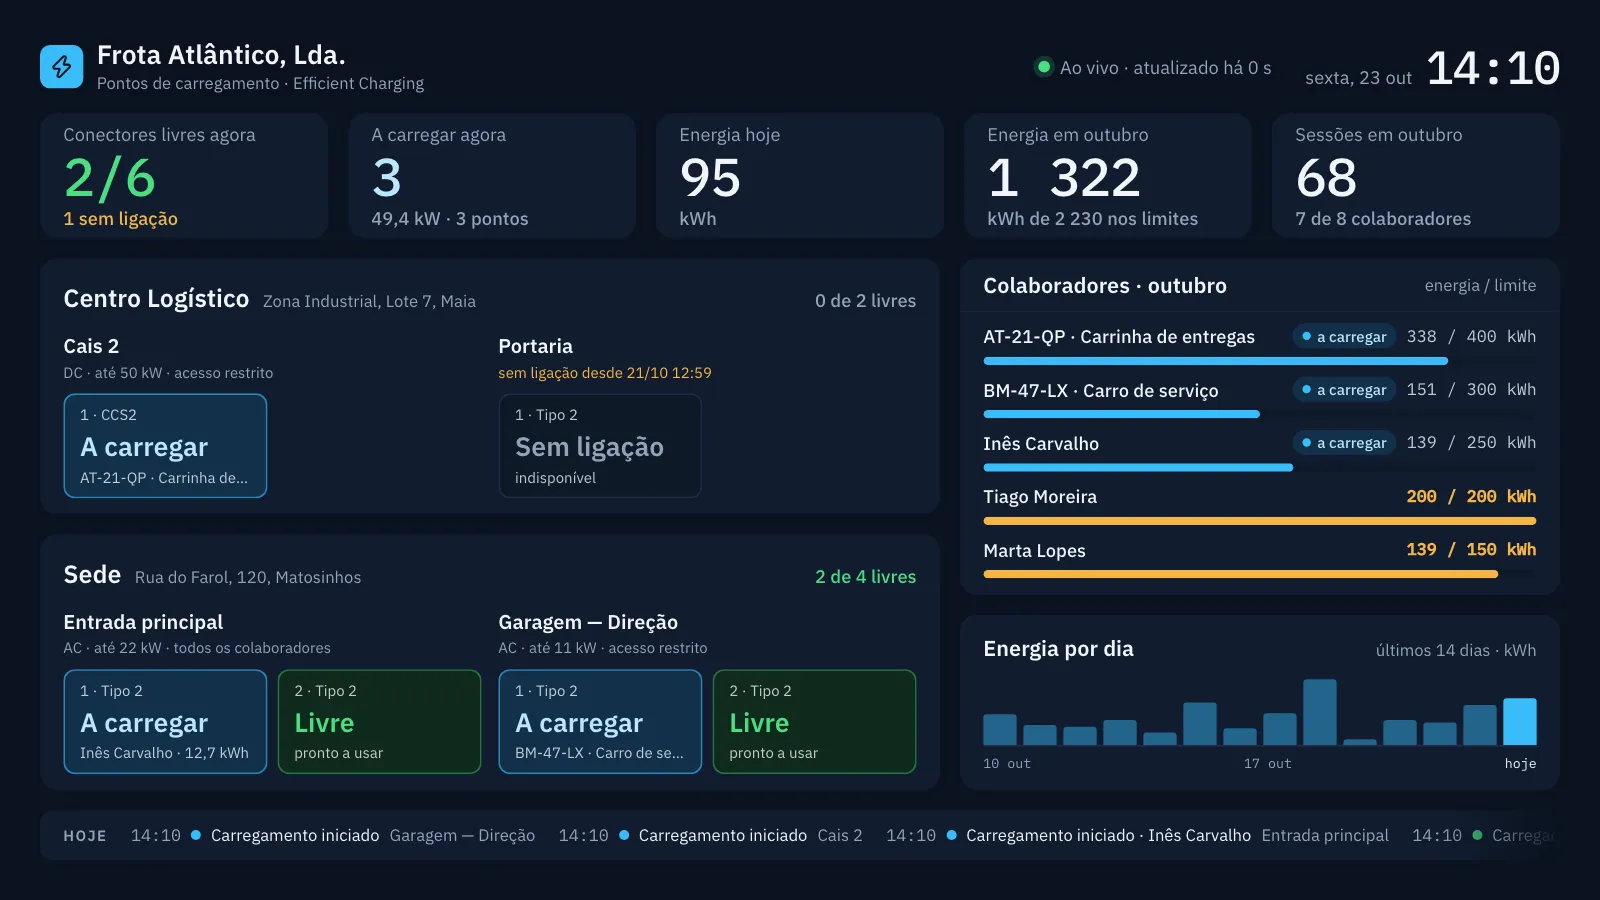1600x900 pixels.
Task: Open the Energia hoje 95 kWh card
Action: pyautogui.click(x=800, y=176)
